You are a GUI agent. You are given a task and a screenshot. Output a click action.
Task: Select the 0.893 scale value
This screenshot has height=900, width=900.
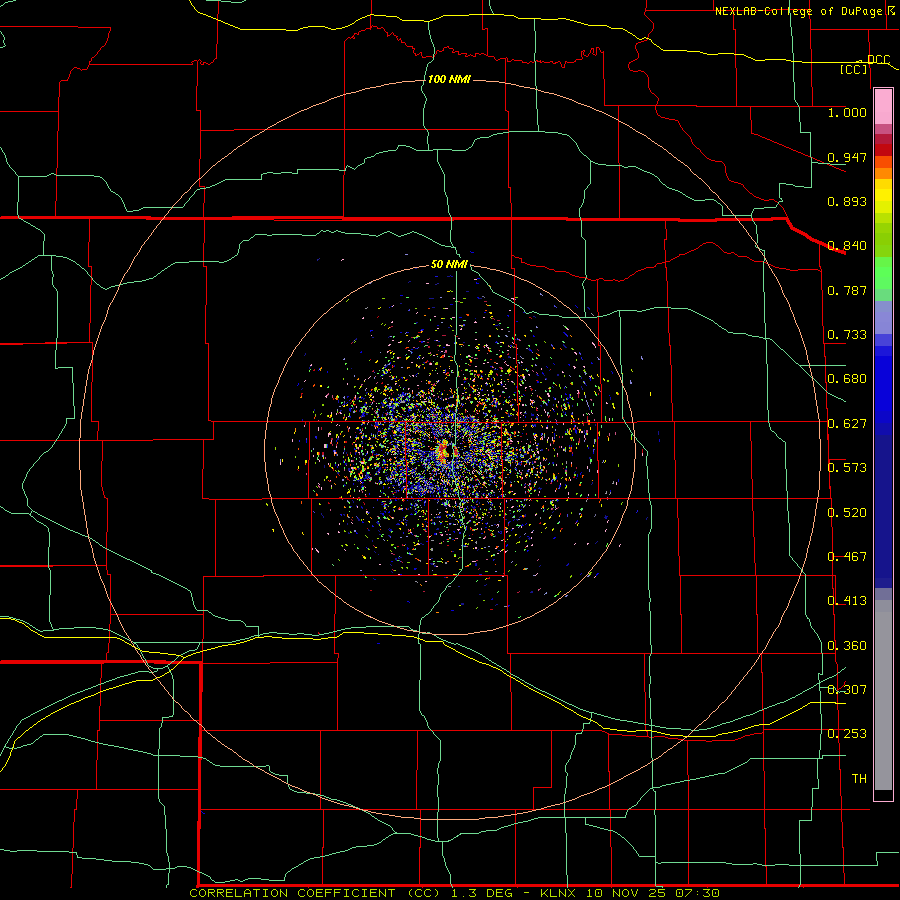pos(847,201)
